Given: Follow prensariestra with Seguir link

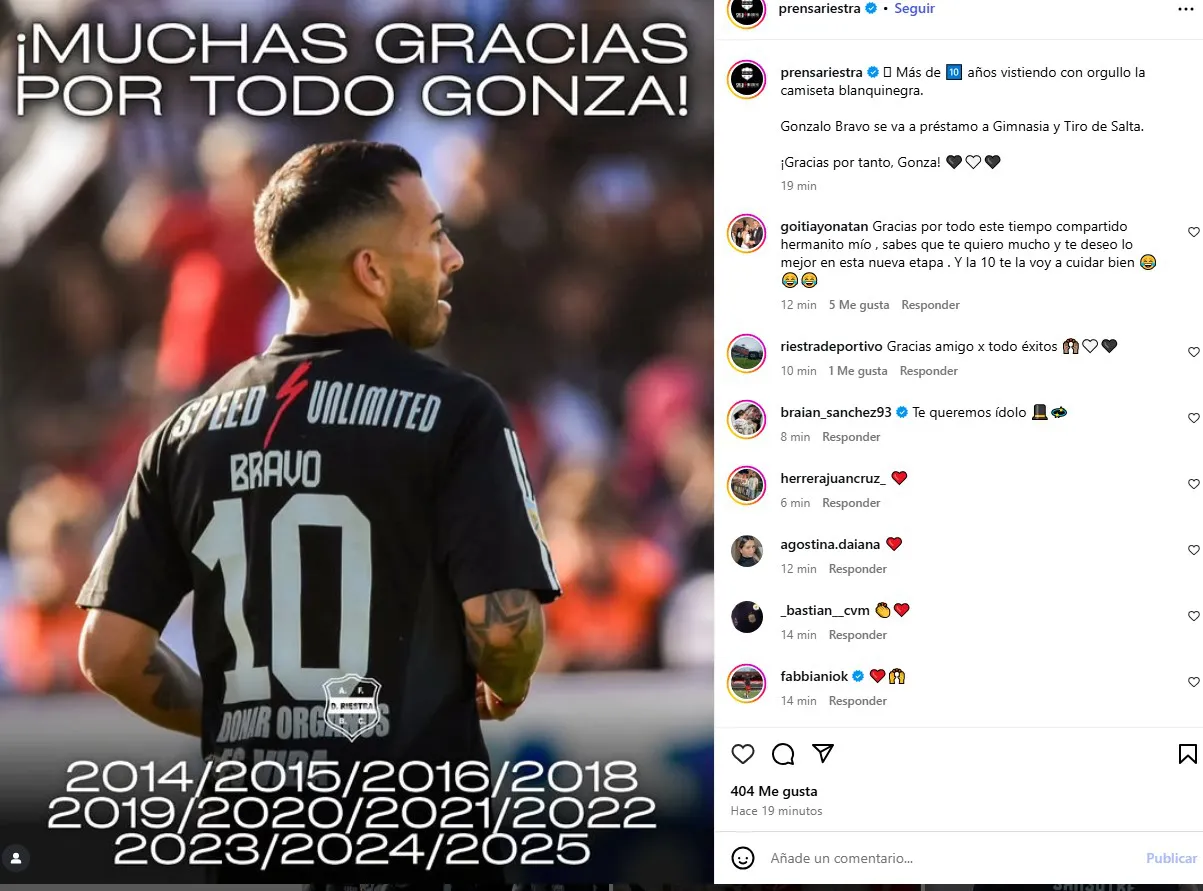Looking at the screenshot, I should pyautogui.click(x=914, y=8).
